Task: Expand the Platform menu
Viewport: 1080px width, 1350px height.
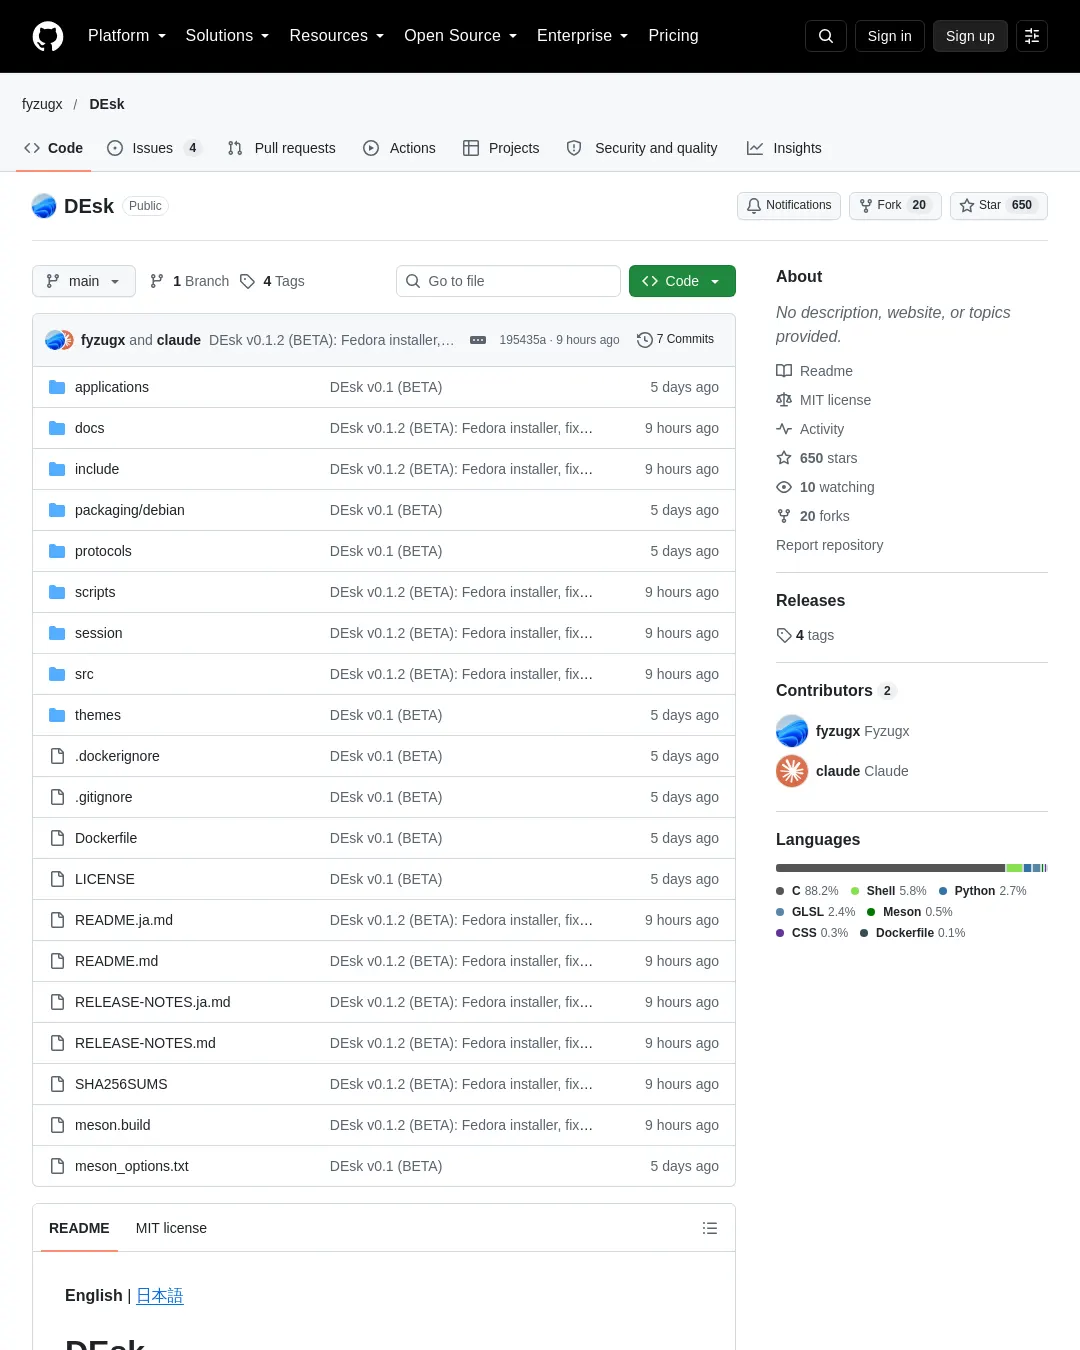Action: (127, 36)
